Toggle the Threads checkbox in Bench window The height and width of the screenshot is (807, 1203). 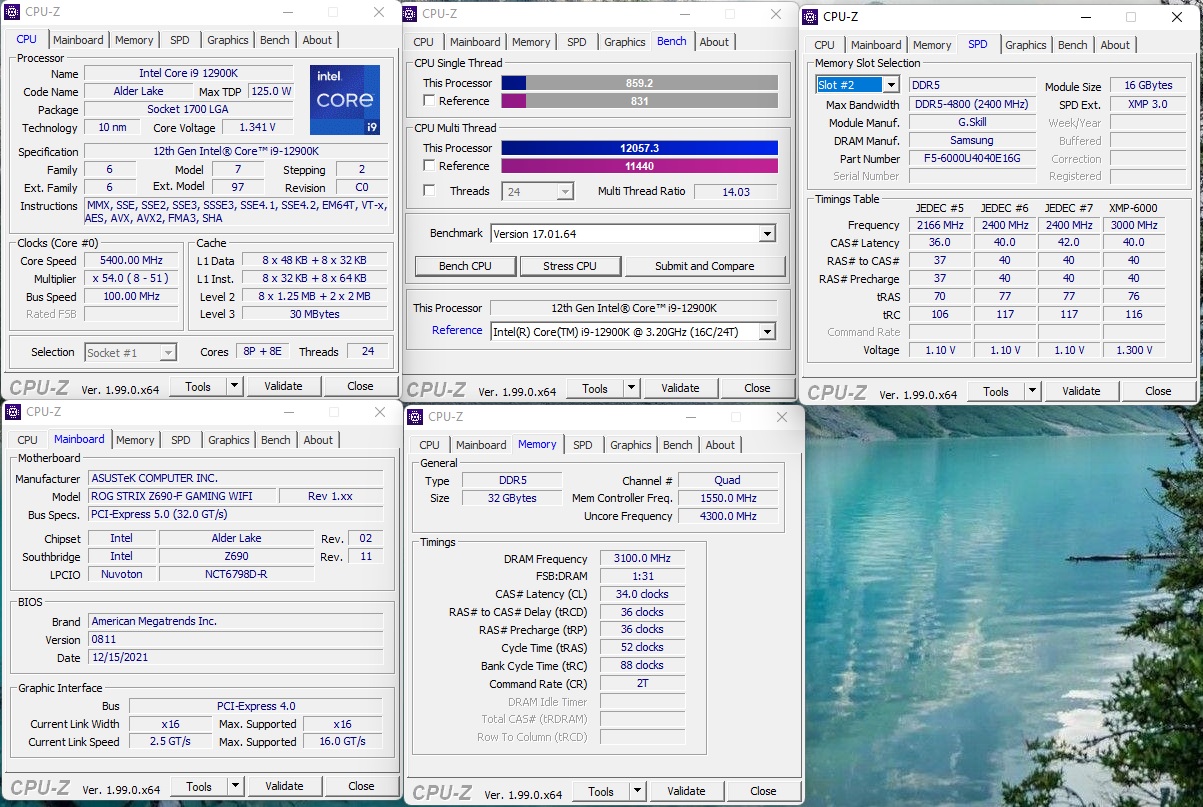(x=429, y=191)
